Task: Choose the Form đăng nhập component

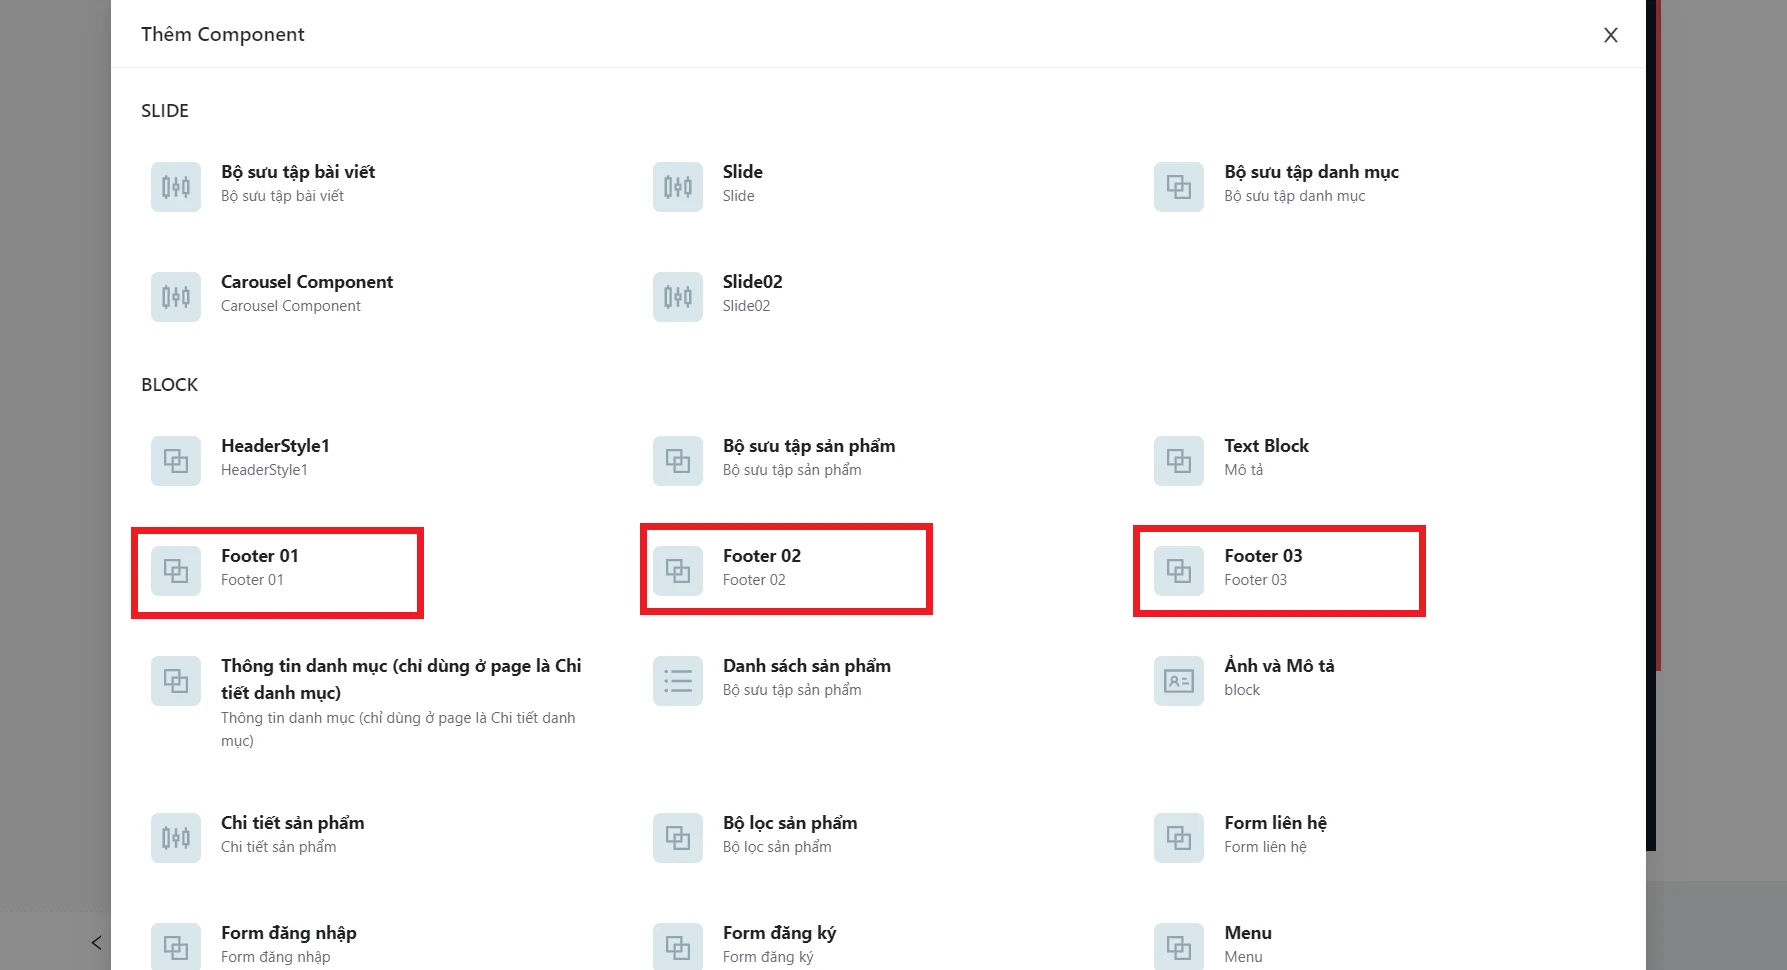Action: coord(288,943)
